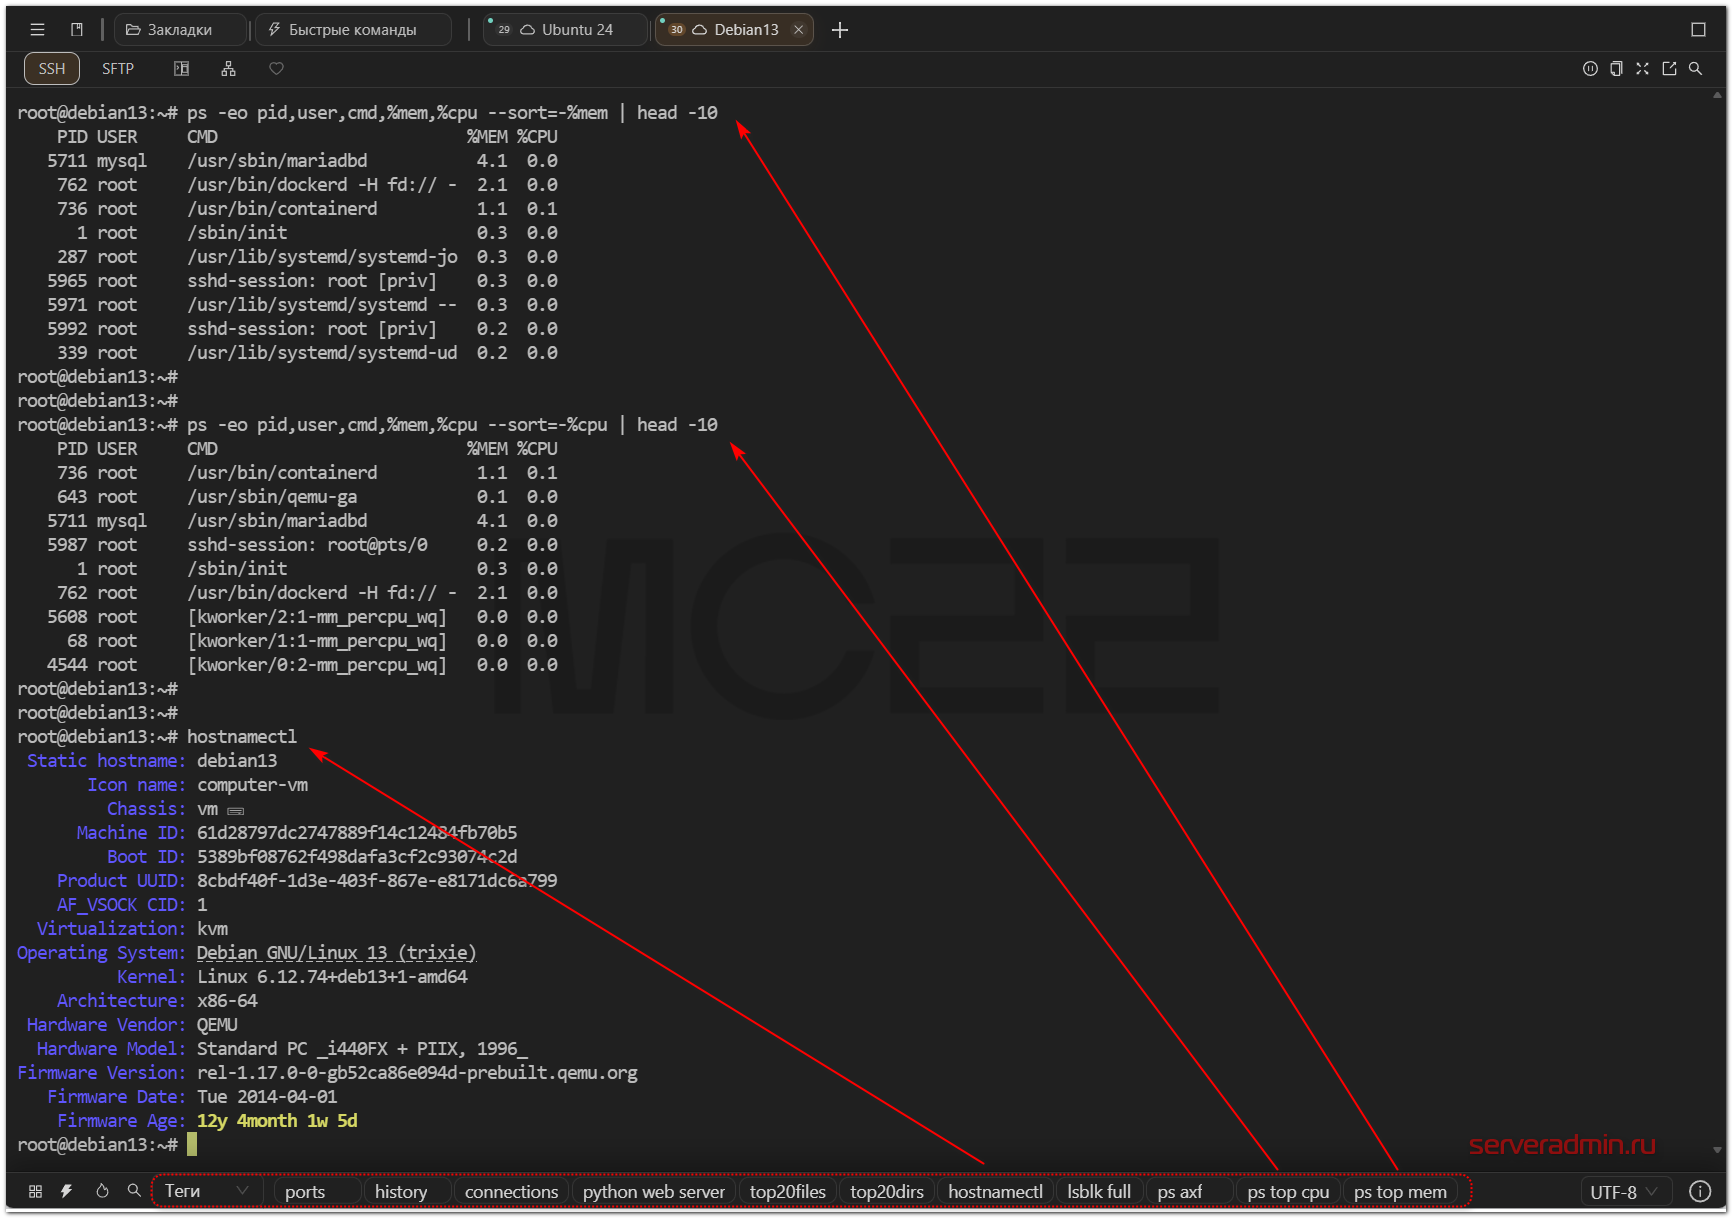Image resolution: width=1732 pixels, height=1218 pixels.
Task: Click the Firmware Age '12y 4month 1w 5d'
Action: tap(277, 1121)
